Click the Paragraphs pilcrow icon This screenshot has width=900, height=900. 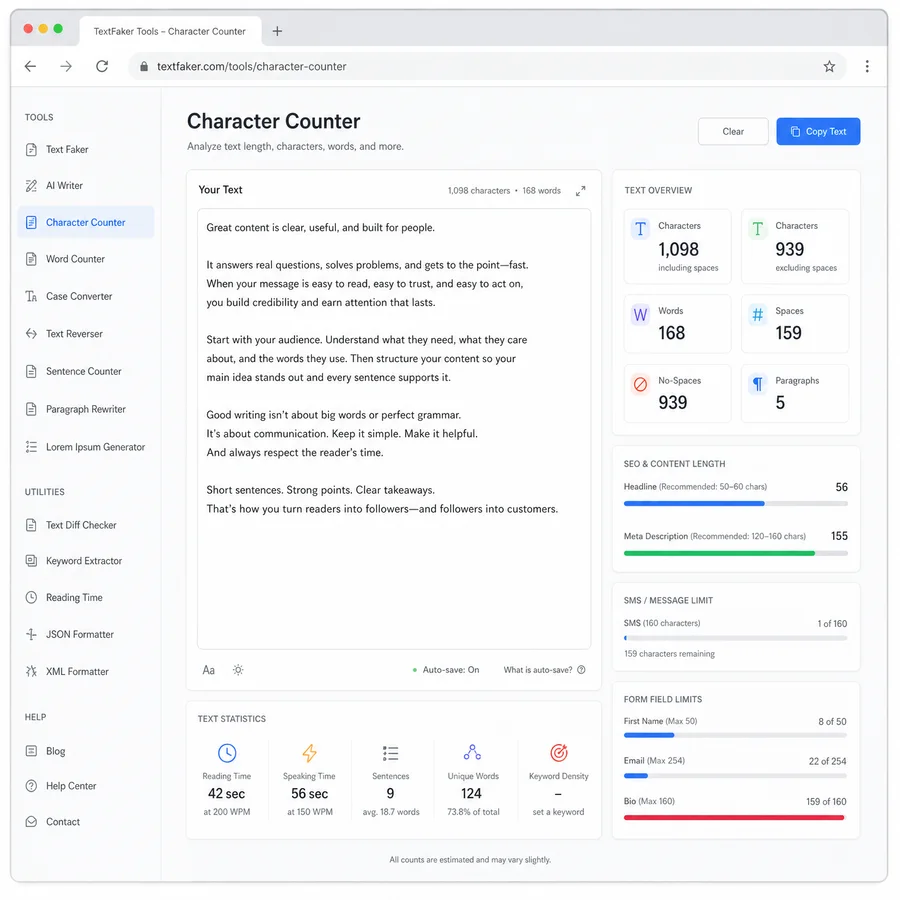point(758,384)
